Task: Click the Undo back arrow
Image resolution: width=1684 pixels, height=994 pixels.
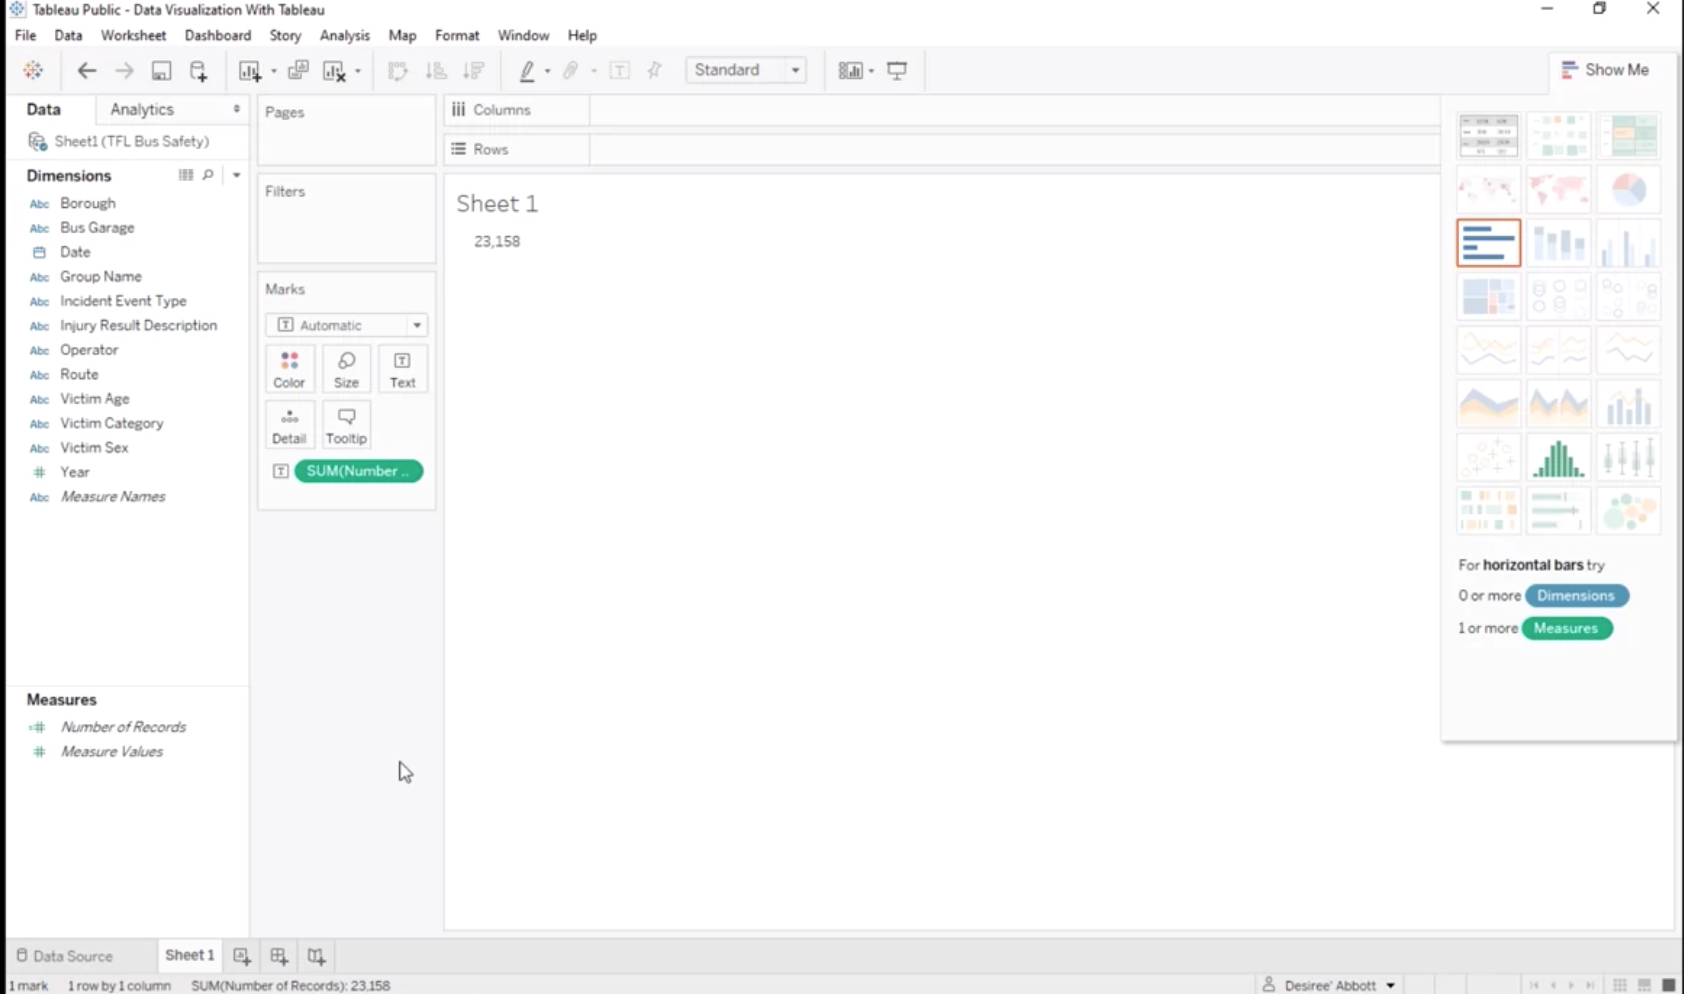Action: 87,70
